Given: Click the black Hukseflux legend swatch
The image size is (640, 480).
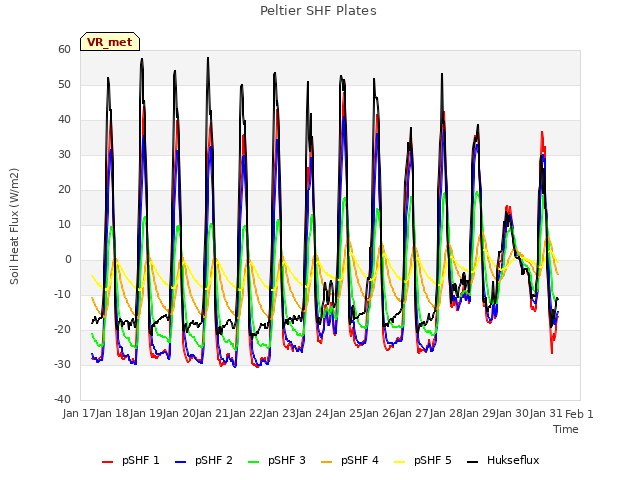Looking at the screenshot, I should click(472, 462).
